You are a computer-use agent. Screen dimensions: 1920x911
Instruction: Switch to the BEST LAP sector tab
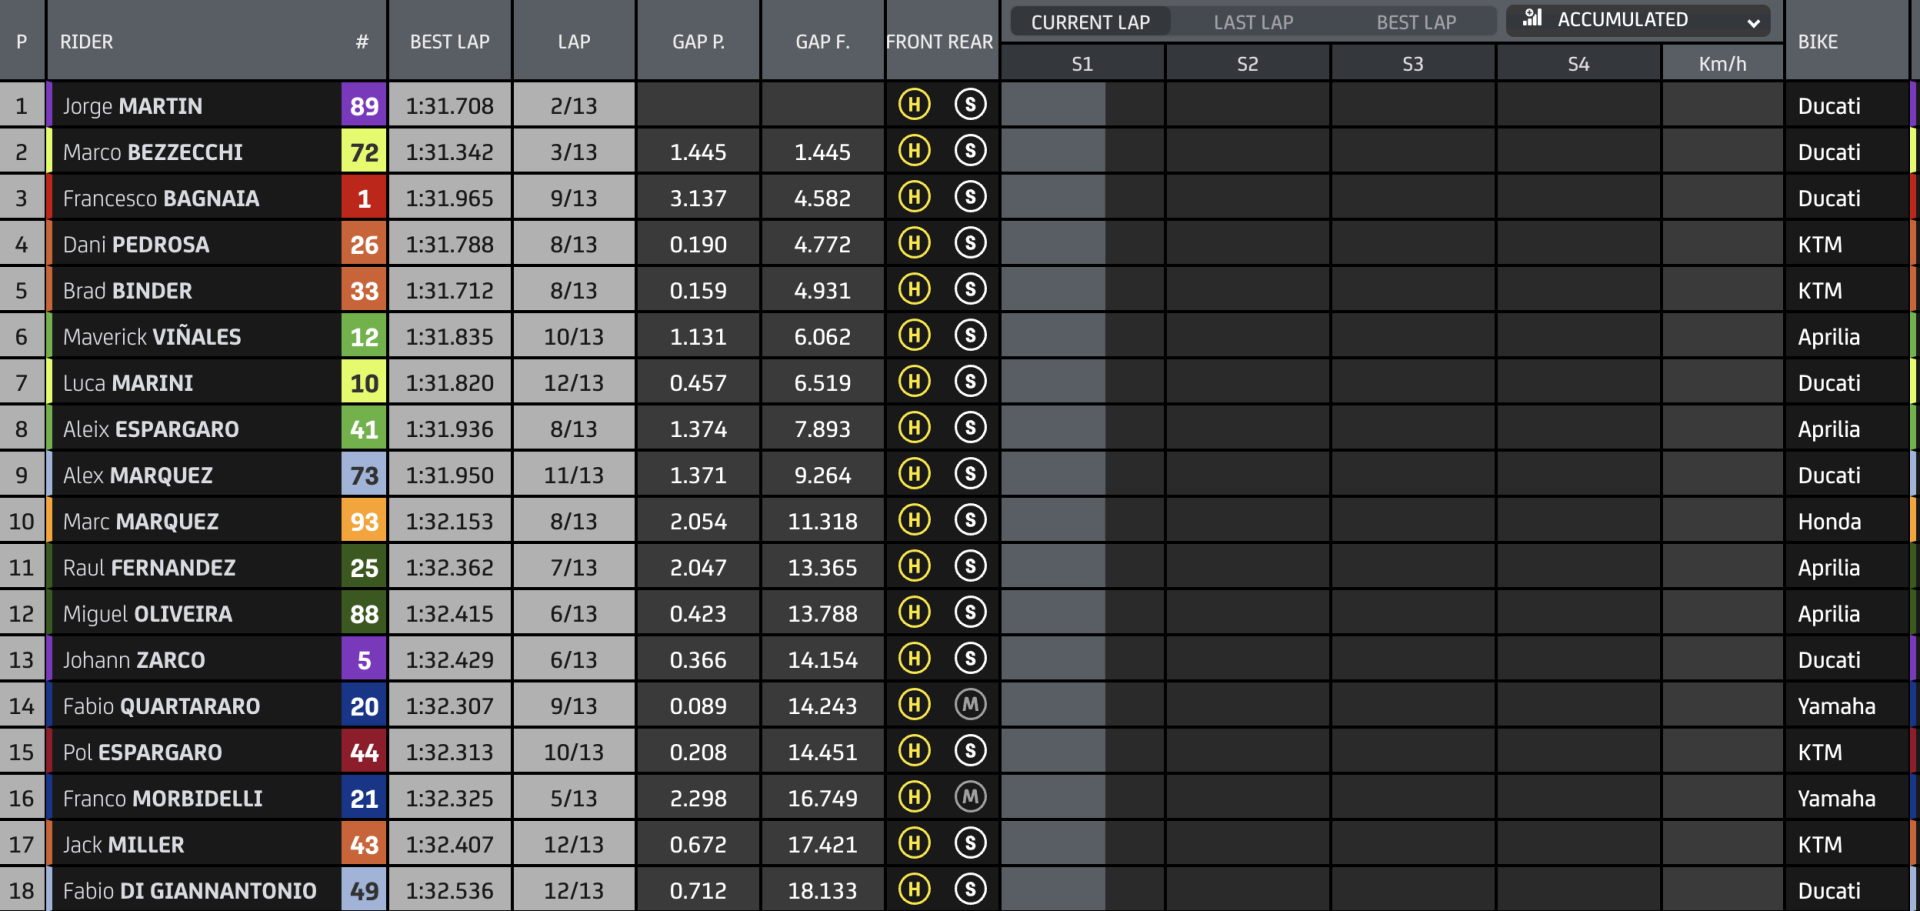(1416, 22)
